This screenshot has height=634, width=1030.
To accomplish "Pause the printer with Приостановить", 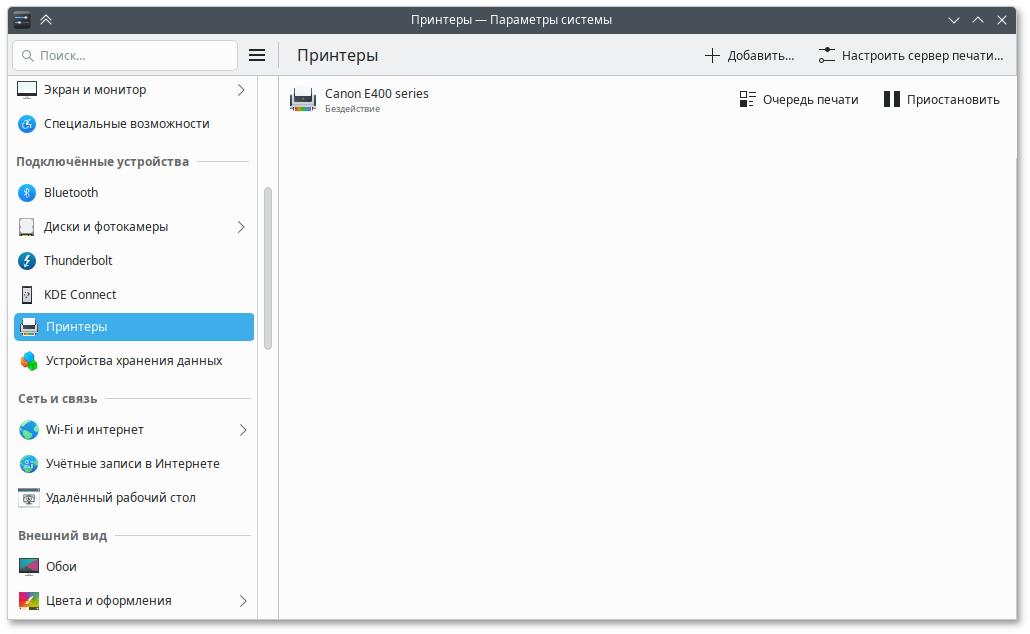I will point(941,99).
